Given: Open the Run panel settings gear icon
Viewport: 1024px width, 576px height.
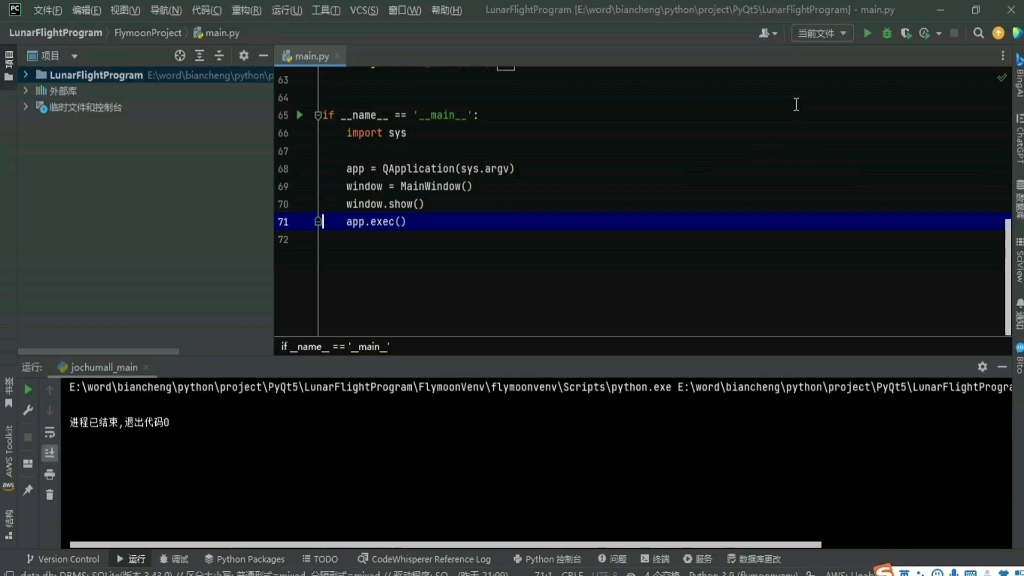Looking at the screenshot, I should pyautogui.click(x=982, y=366).
